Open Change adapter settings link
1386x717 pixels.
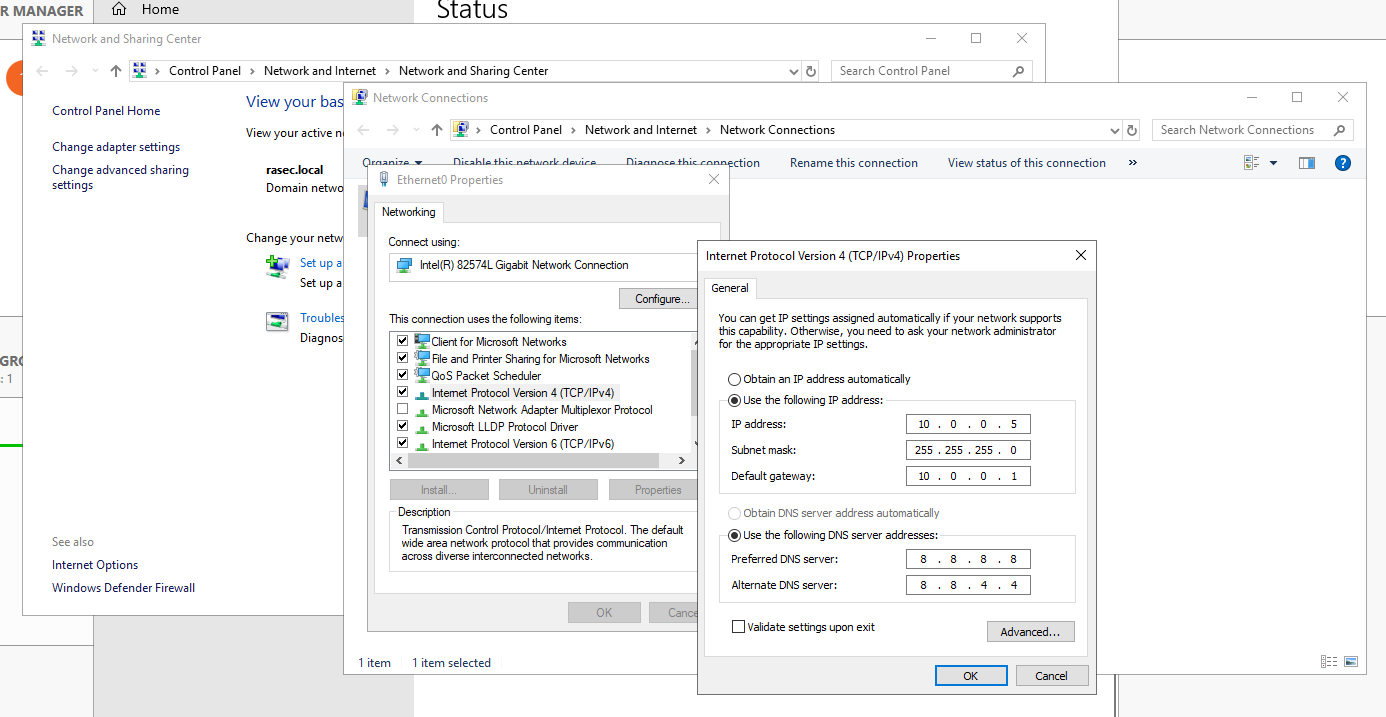[x=116, y=147]
